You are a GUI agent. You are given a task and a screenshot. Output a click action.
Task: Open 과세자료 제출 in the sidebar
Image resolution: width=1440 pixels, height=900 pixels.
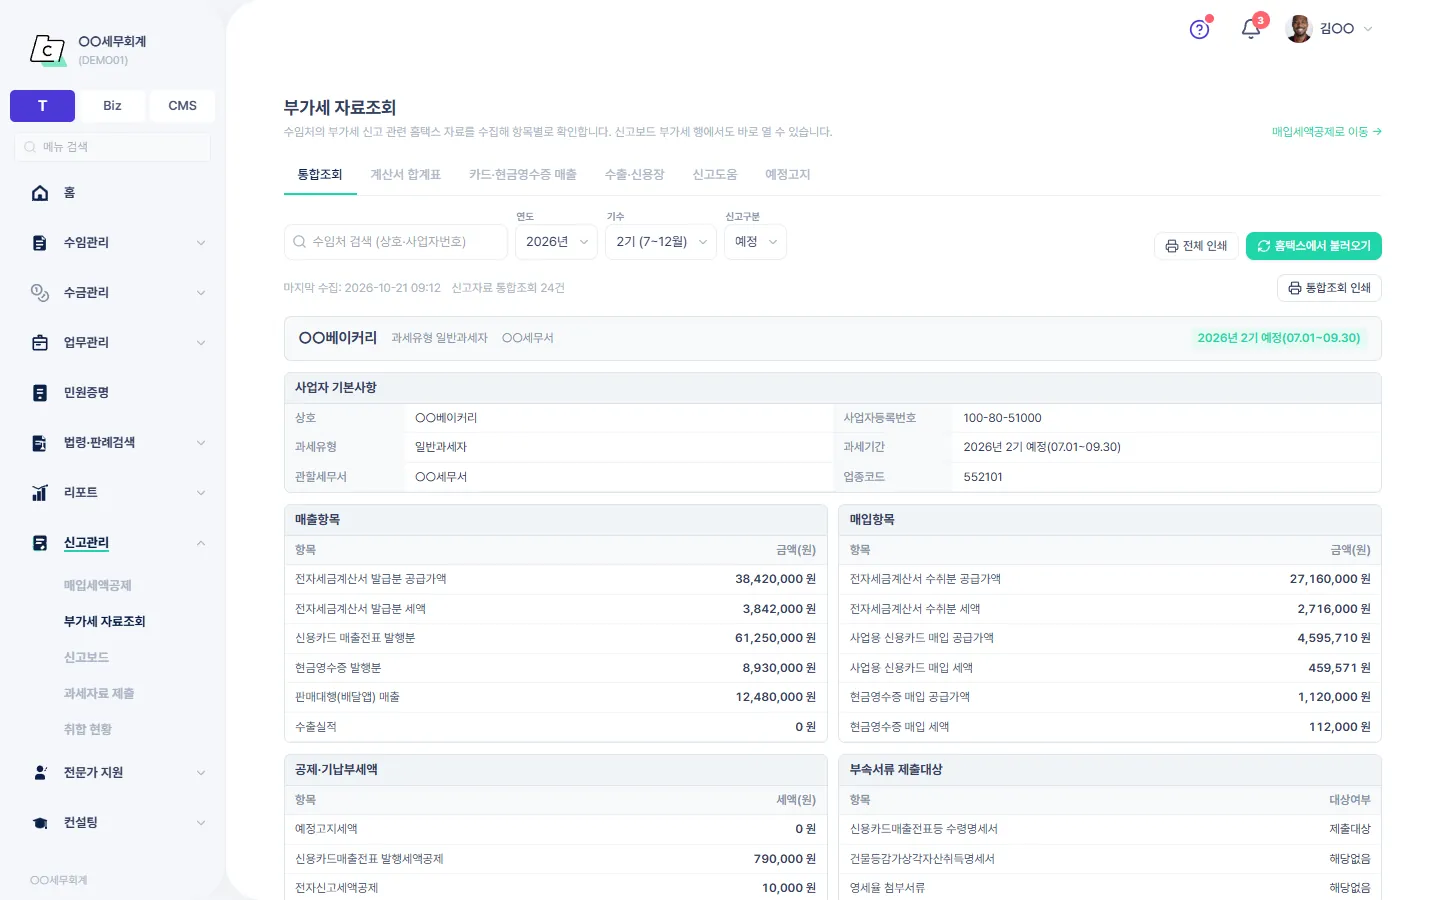pyautogui.click(x=99, y=694)
